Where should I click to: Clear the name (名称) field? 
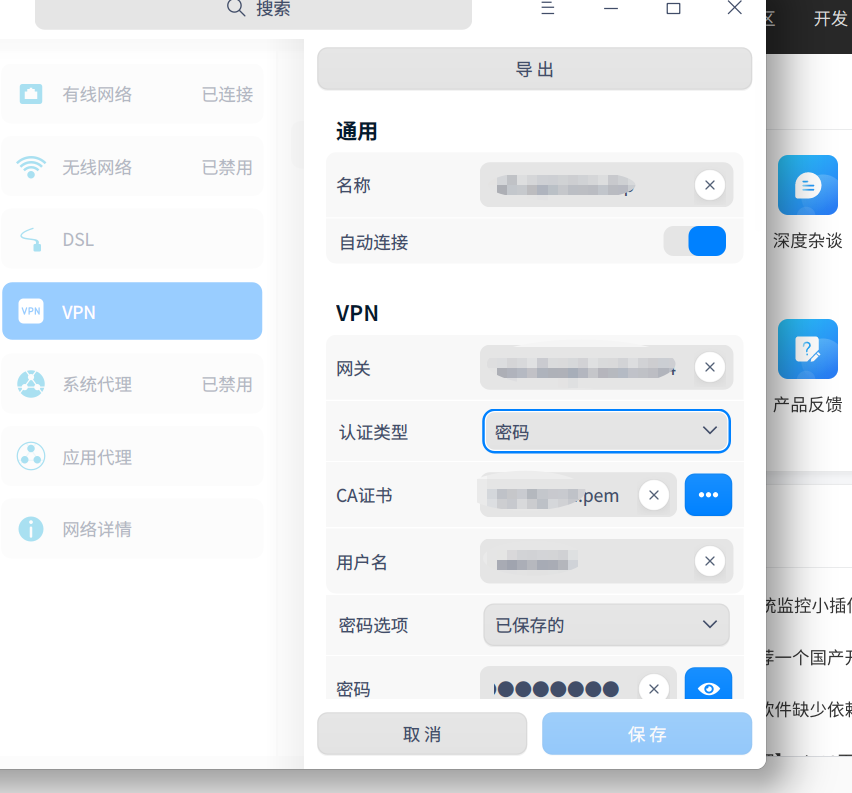point(710,185)
